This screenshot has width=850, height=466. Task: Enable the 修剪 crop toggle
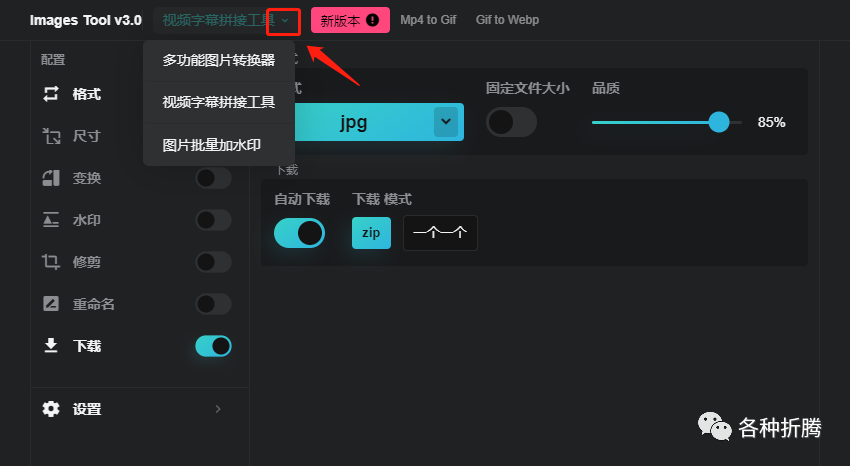tap(213, 262)
